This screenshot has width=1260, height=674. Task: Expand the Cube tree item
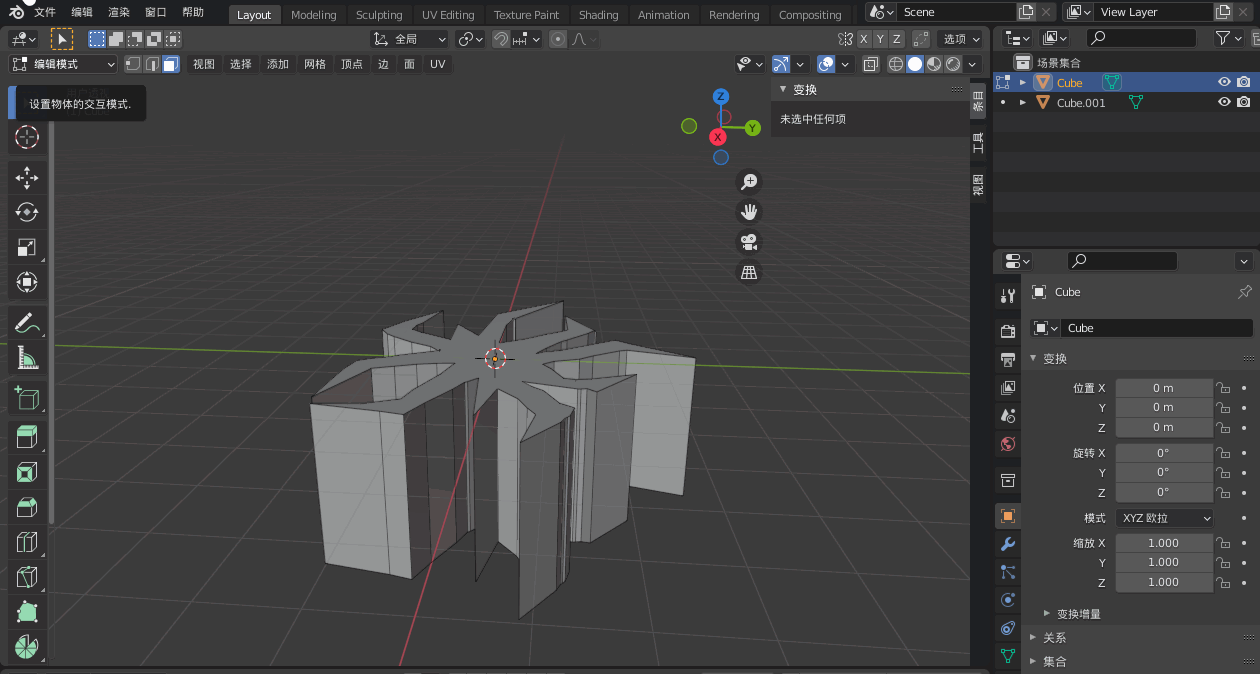[1023, 83]
